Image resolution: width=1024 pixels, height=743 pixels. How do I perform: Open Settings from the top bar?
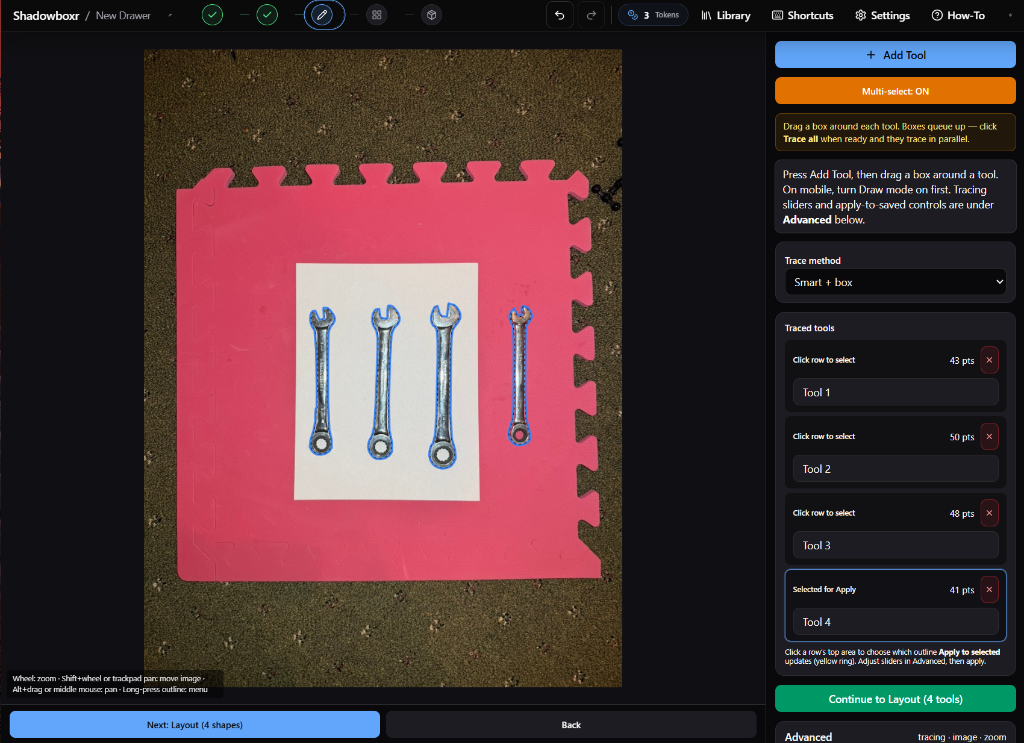click(882, 15)
